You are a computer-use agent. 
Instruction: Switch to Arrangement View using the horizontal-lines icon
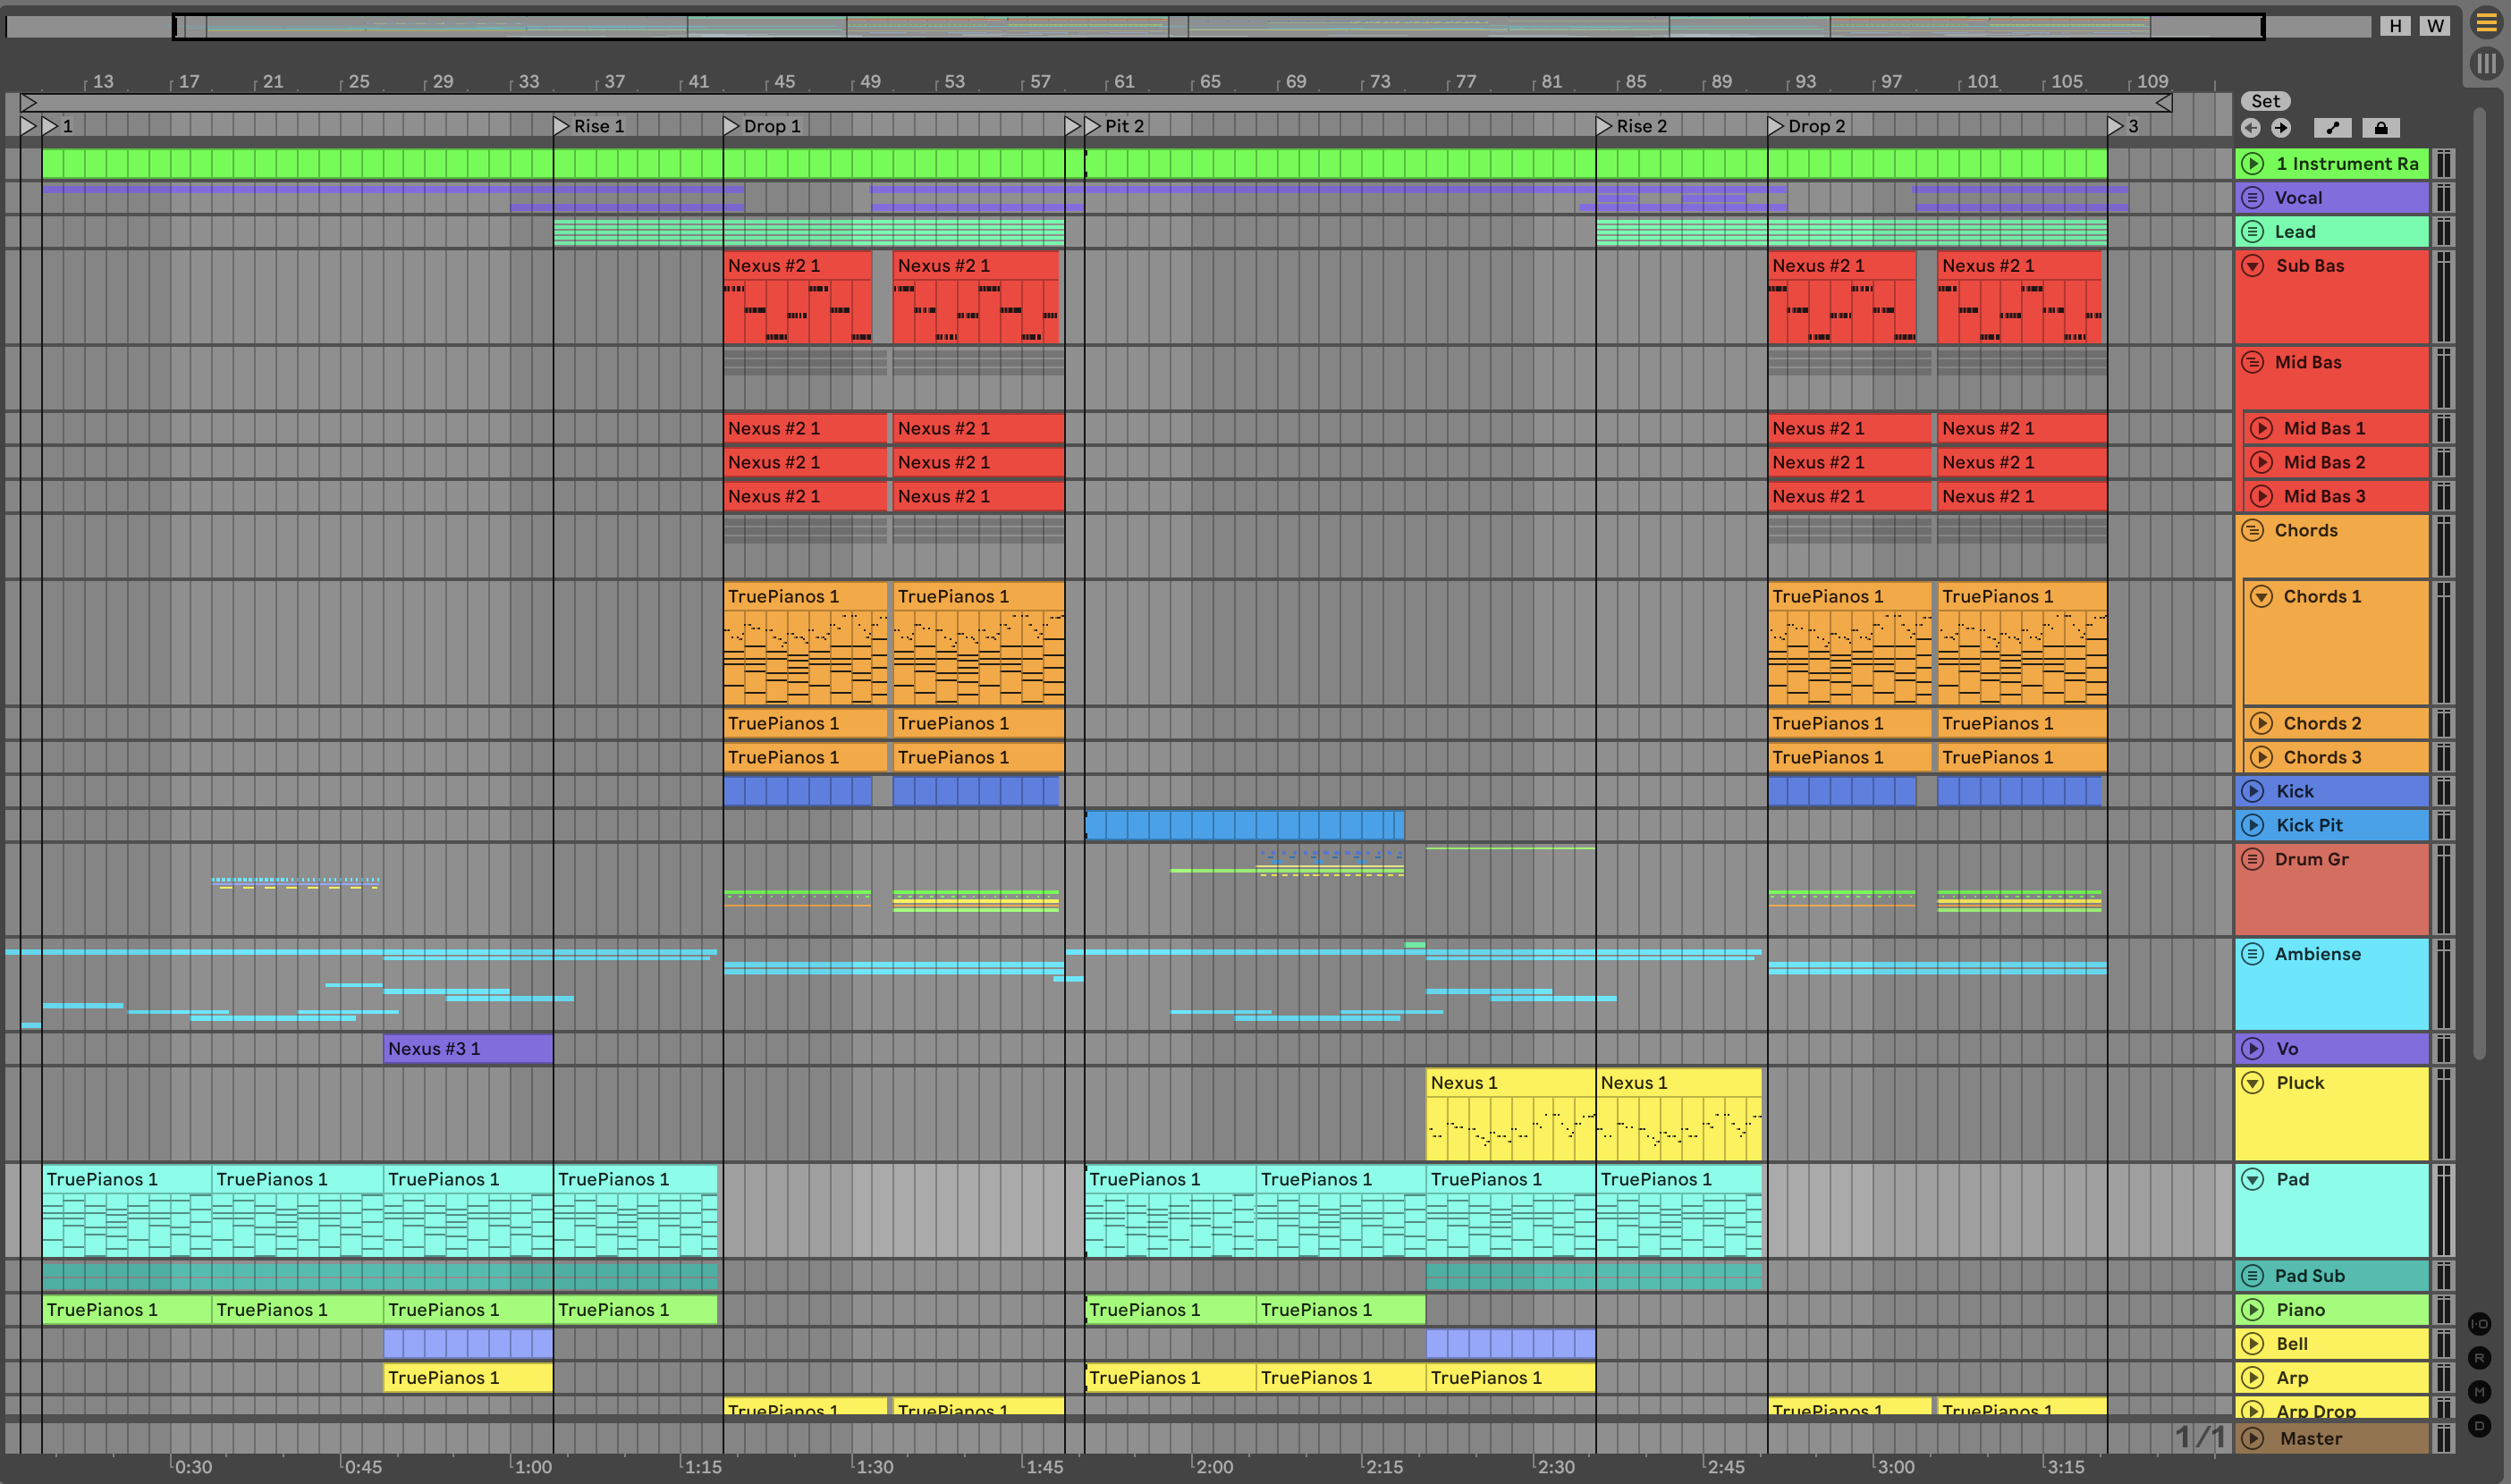pos(2485,22)
